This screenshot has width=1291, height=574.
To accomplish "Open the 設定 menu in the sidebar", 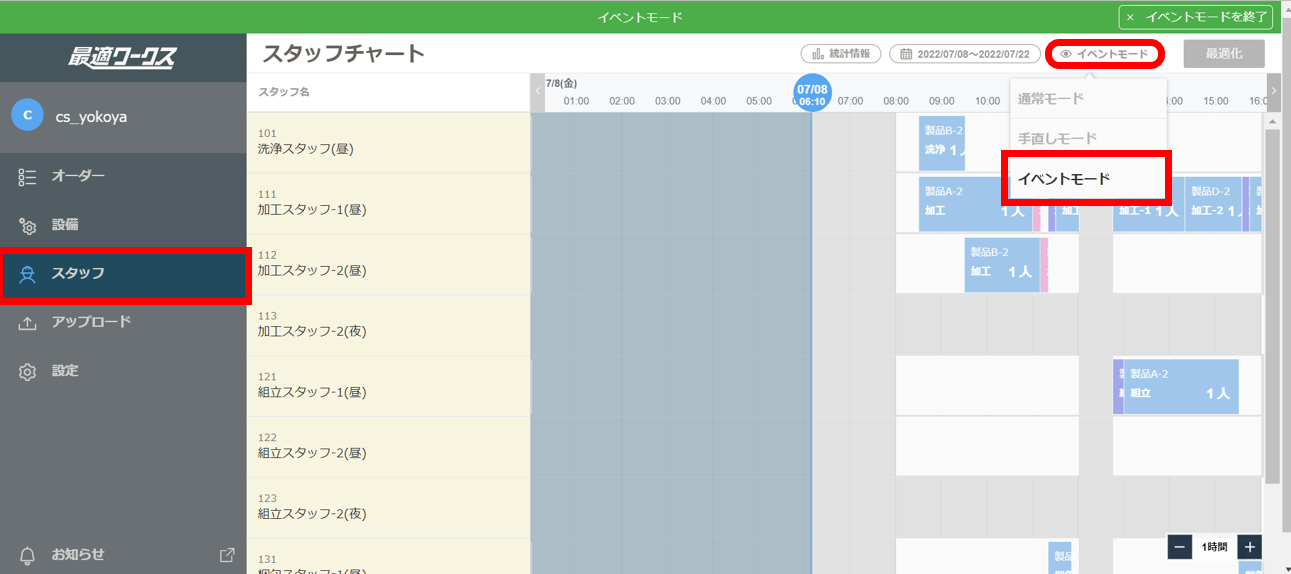I will 123,371.
